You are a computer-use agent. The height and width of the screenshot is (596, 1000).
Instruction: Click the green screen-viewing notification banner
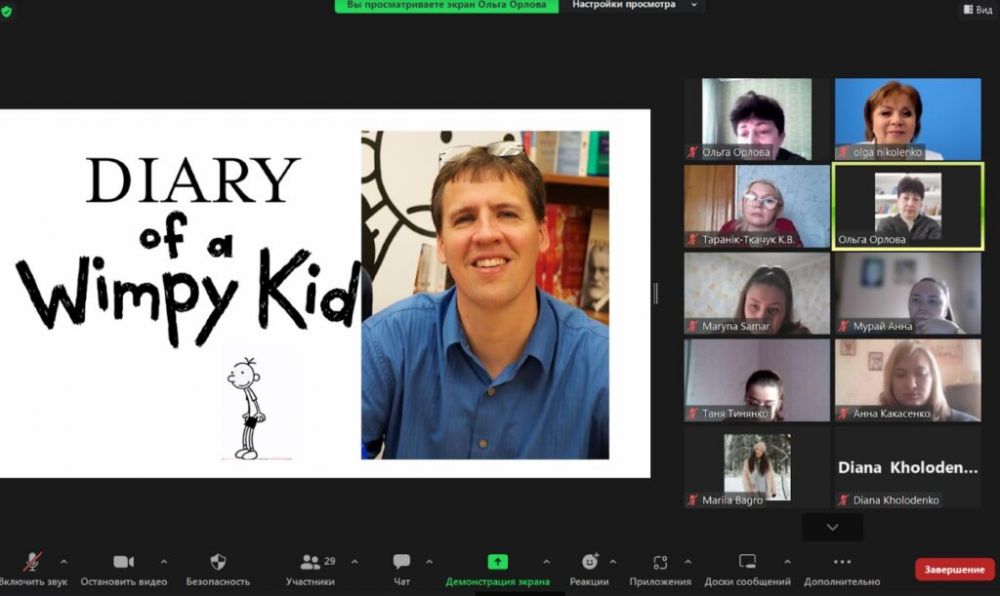pyautogui.click(x=446, y=5)
